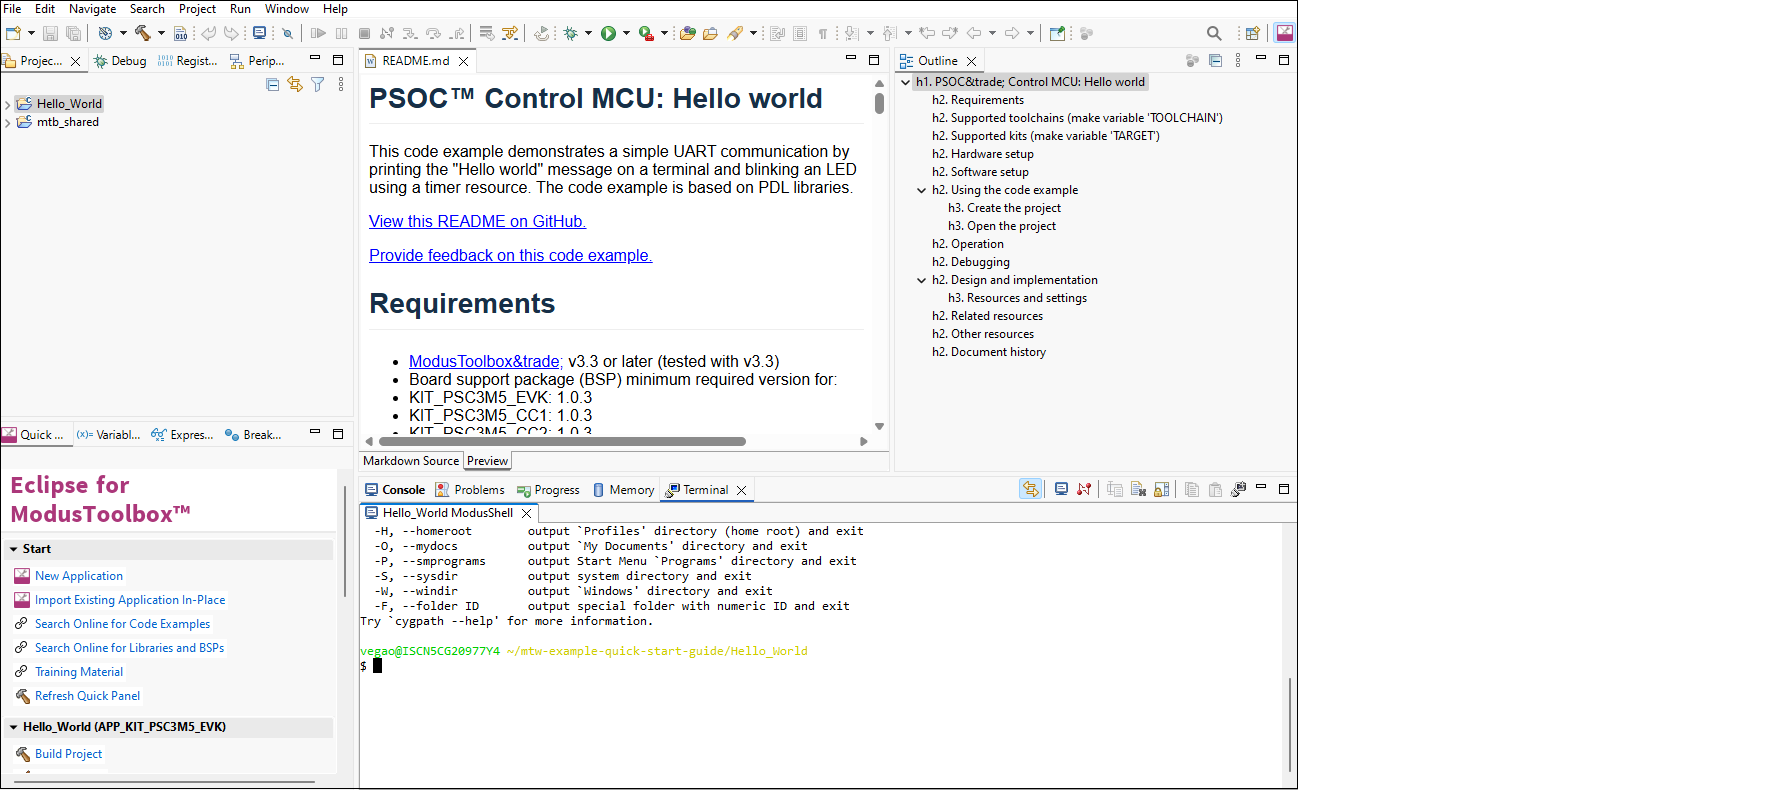Collapse all items in Project Explorer

tap(273, 85)
